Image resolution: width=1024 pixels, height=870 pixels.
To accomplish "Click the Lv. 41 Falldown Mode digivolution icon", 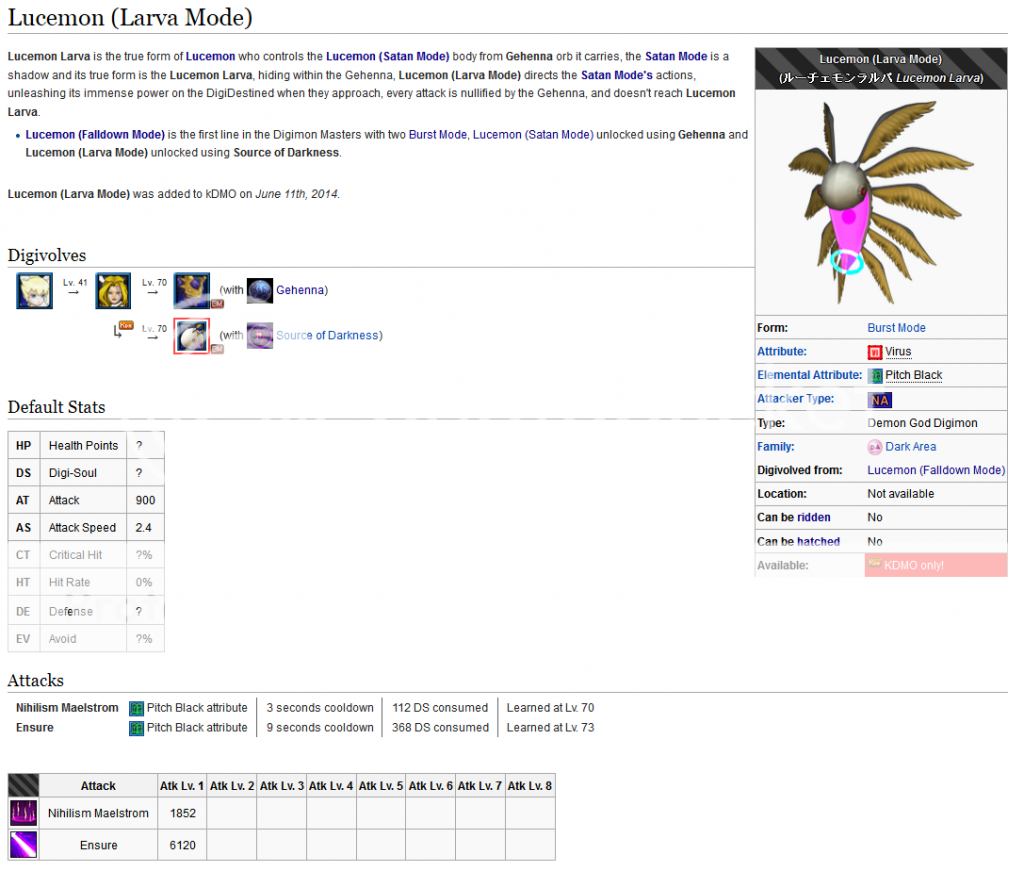I will pos(113,291).
